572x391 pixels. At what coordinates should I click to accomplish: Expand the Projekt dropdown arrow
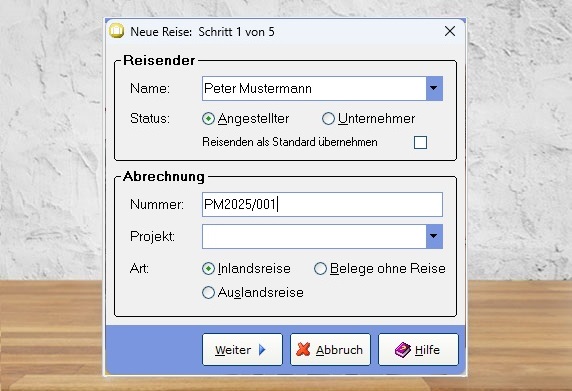coord(434,236)
